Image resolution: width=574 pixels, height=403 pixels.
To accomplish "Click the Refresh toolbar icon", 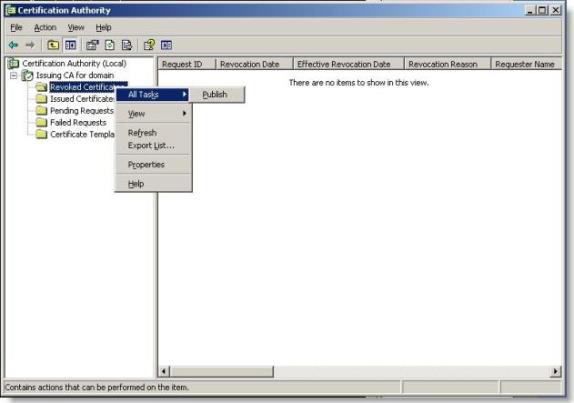I will click(109, 45).
